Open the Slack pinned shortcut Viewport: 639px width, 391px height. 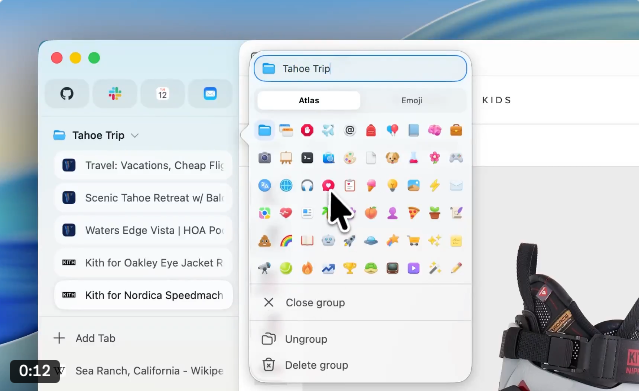tap(115, 94)
